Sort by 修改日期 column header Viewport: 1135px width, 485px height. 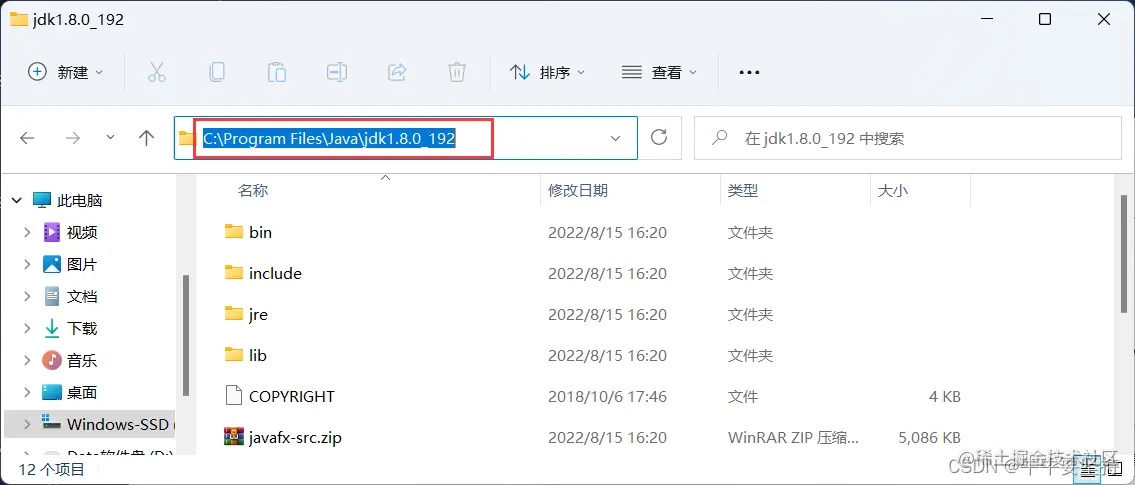(578, 190)
